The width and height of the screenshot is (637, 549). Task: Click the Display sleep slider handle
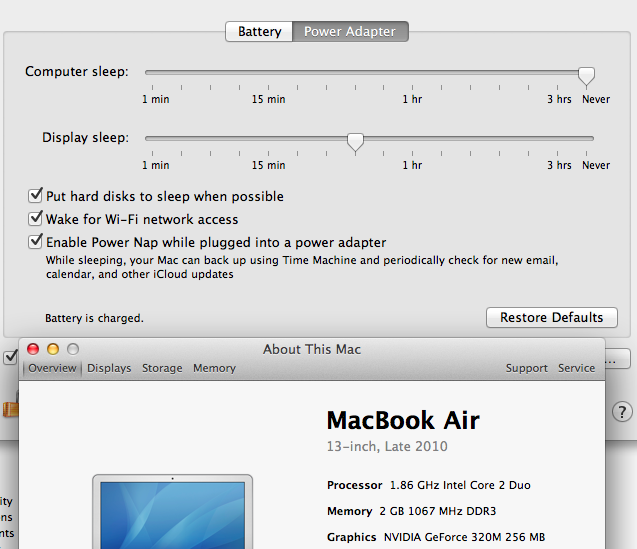click(x=355, y=142)
